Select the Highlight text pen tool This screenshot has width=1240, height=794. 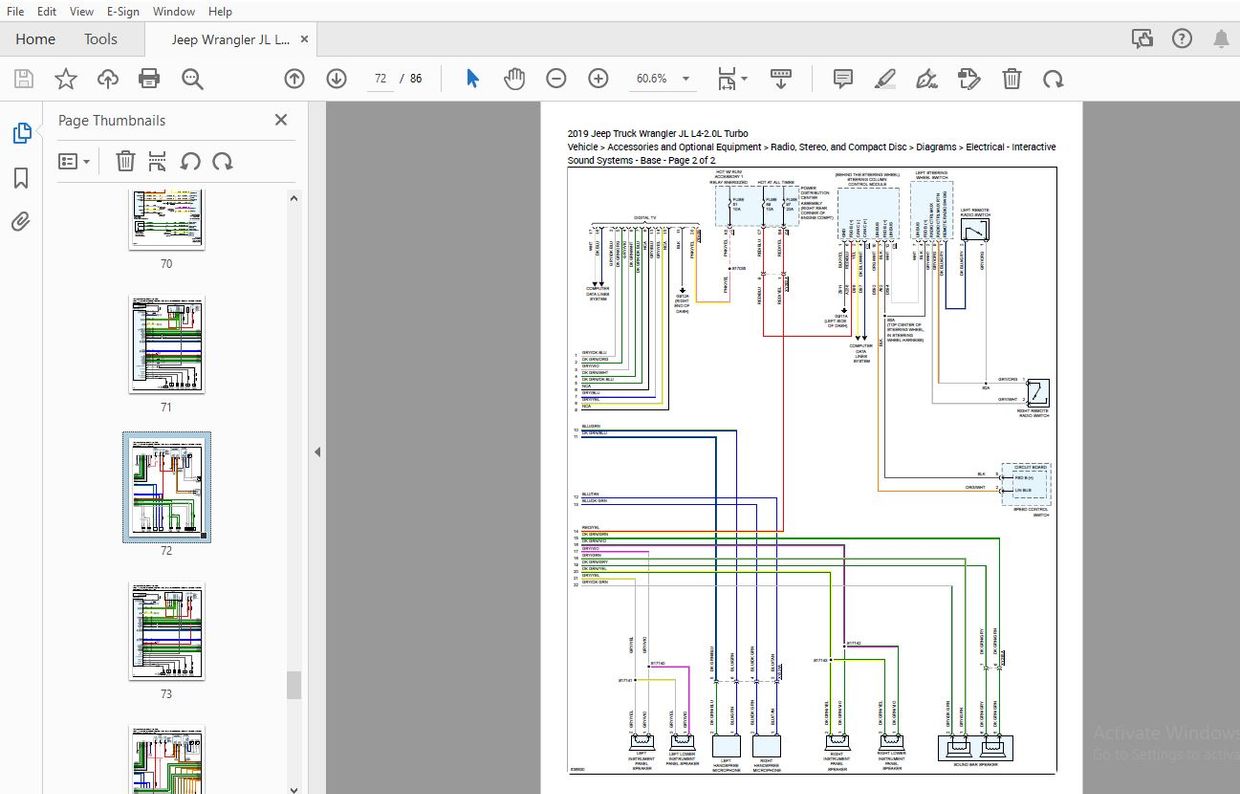coord(884,79)
